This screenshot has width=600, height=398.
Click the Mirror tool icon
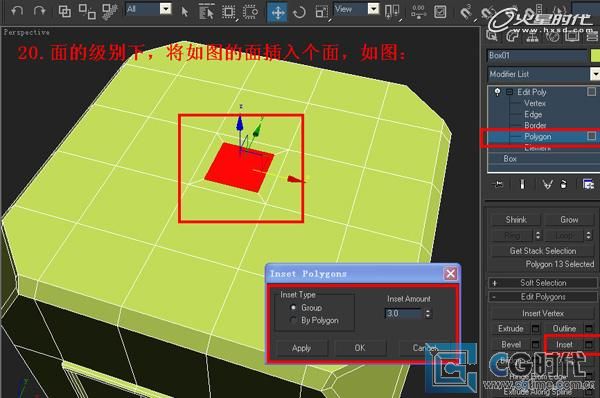(391, 12)
